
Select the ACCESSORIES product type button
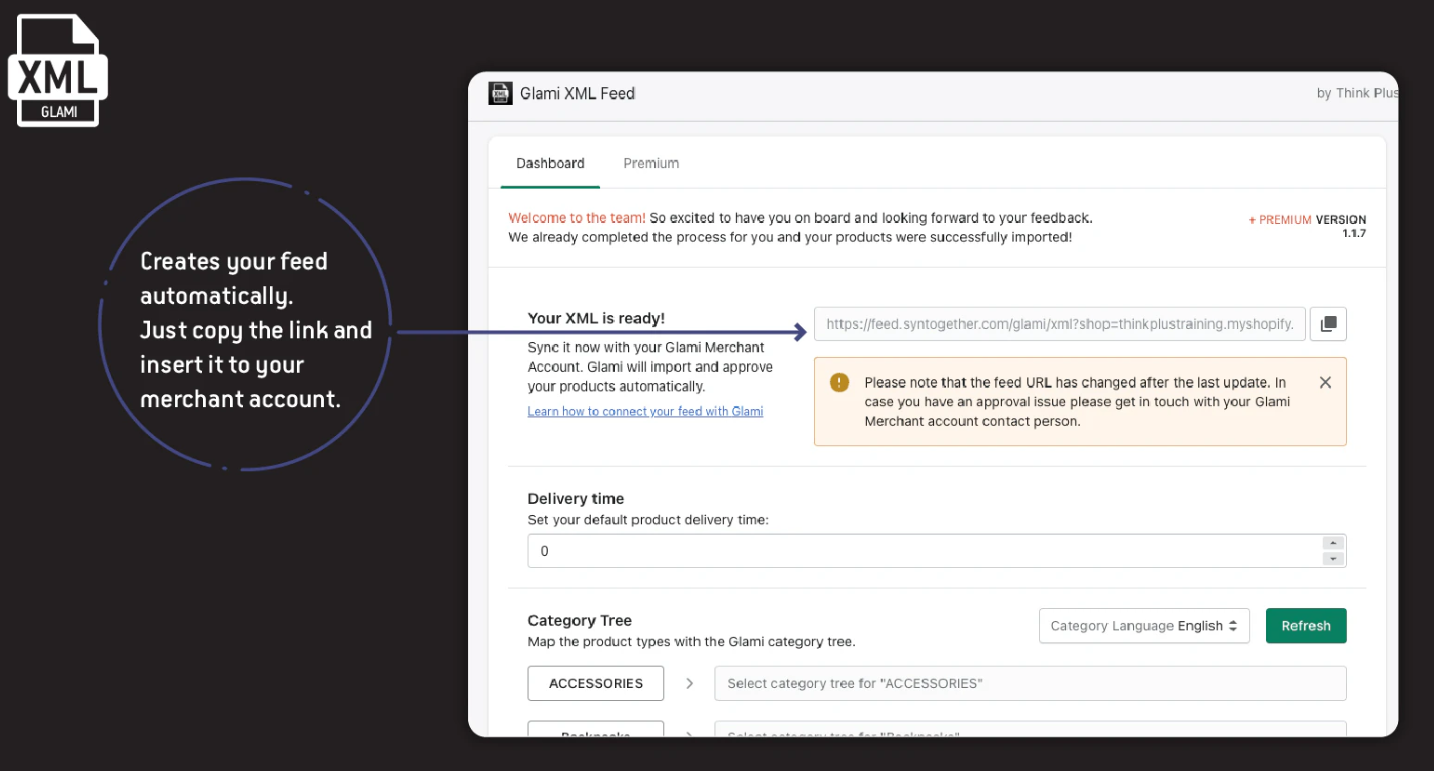(x=596, y=683)
